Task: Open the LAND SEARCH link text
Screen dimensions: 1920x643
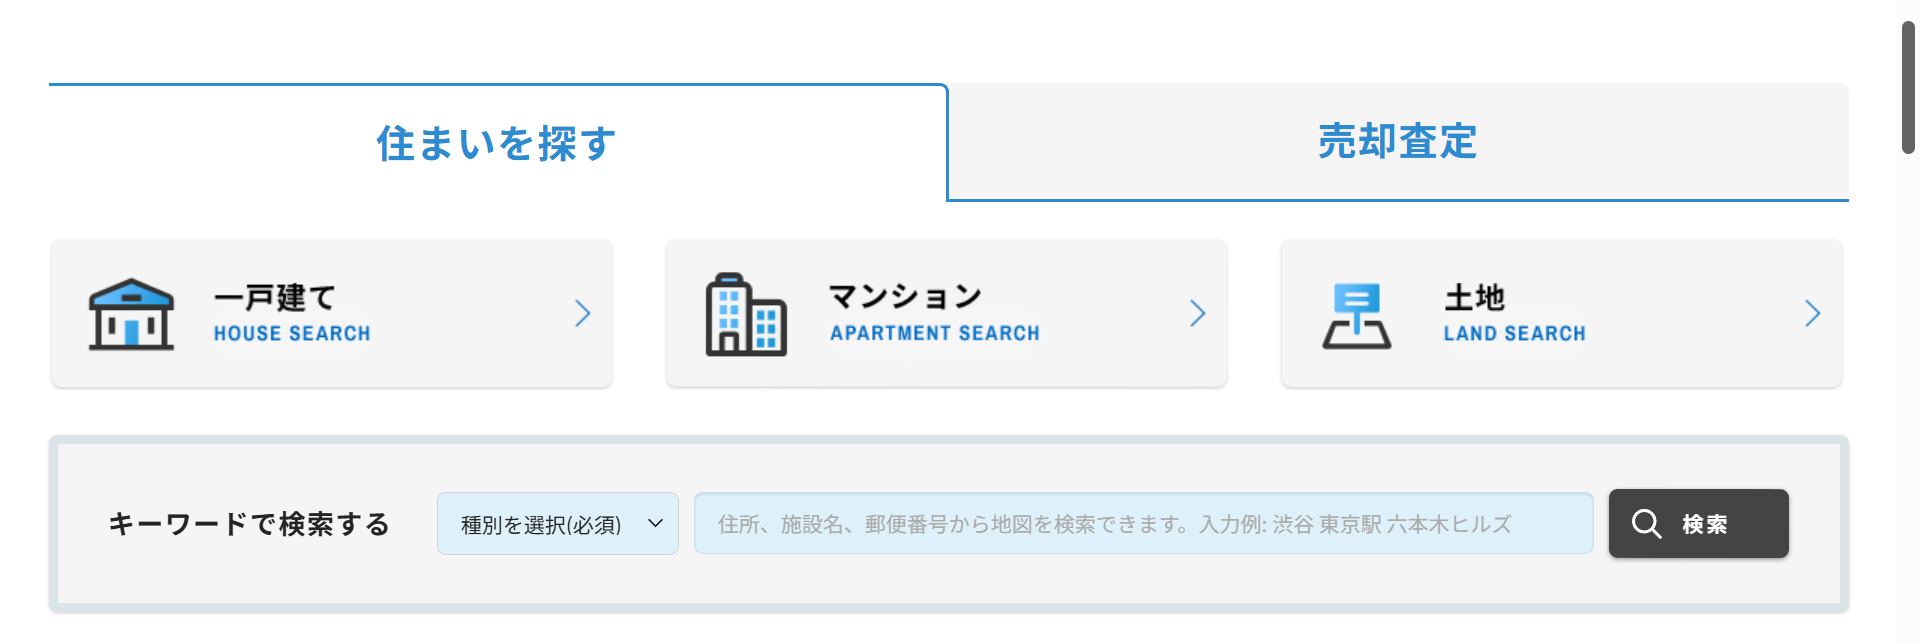Action: pos(1514,334)
